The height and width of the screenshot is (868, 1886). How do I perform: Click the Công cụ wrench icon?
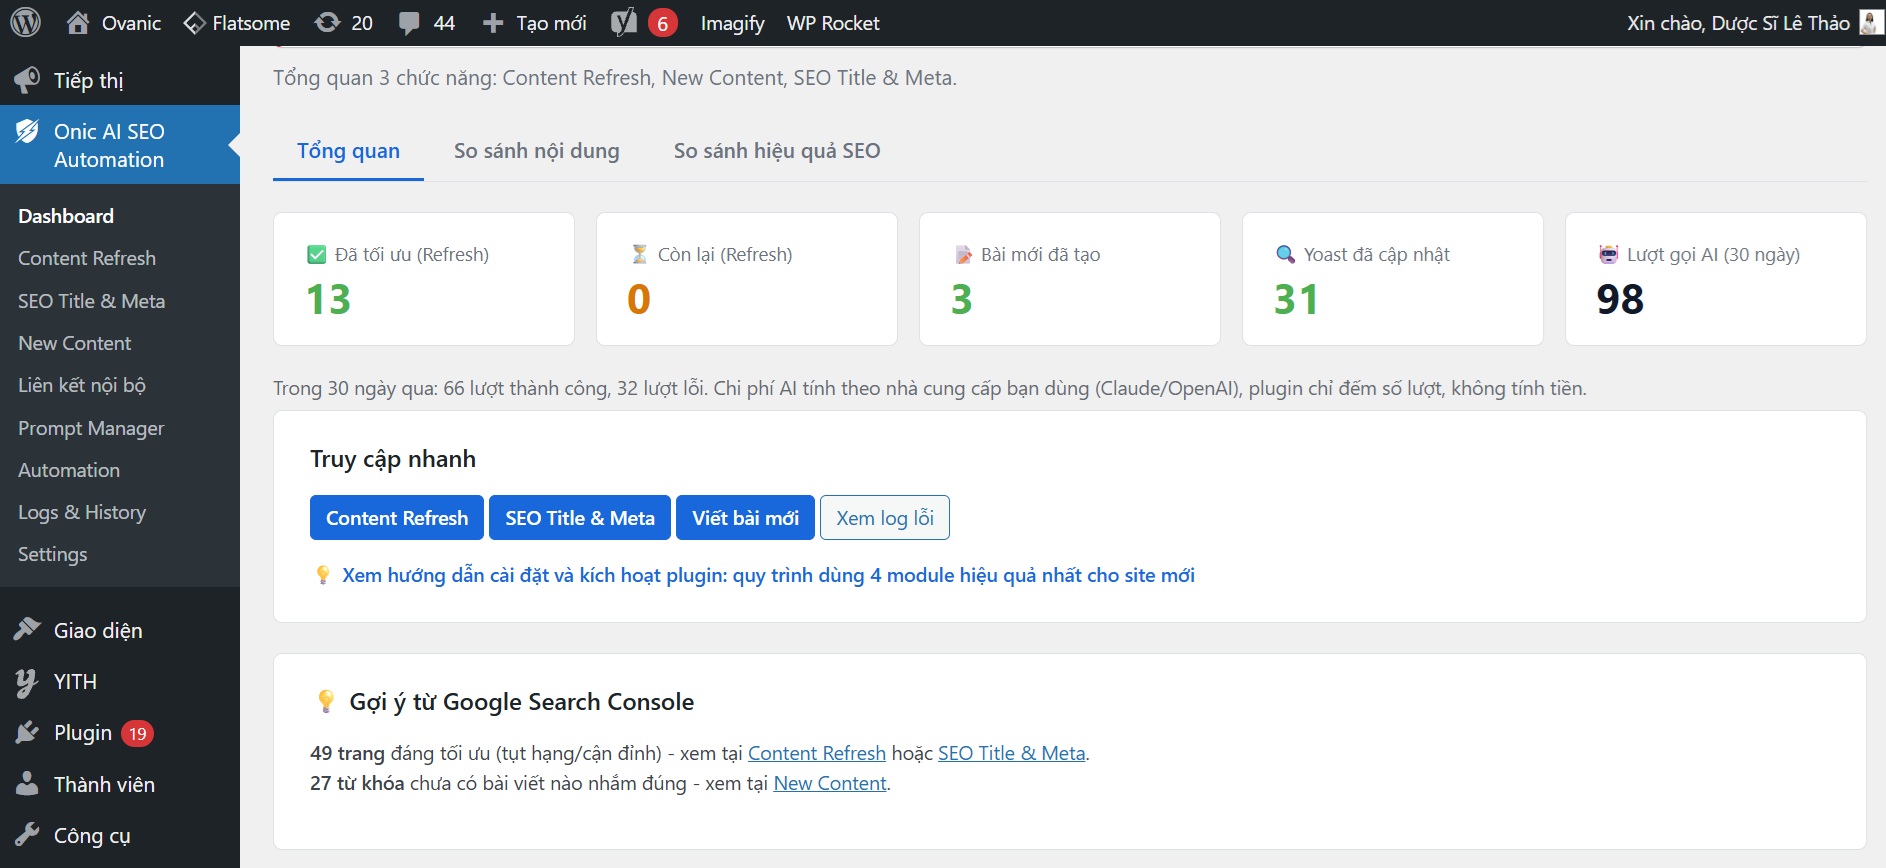pos(27,835)
